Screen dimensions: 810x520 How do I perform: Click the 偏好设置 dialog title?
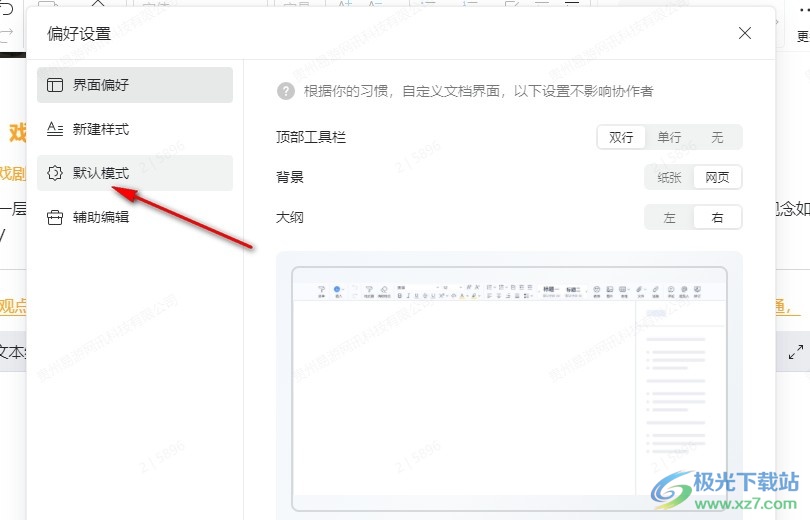pos(79,34)
